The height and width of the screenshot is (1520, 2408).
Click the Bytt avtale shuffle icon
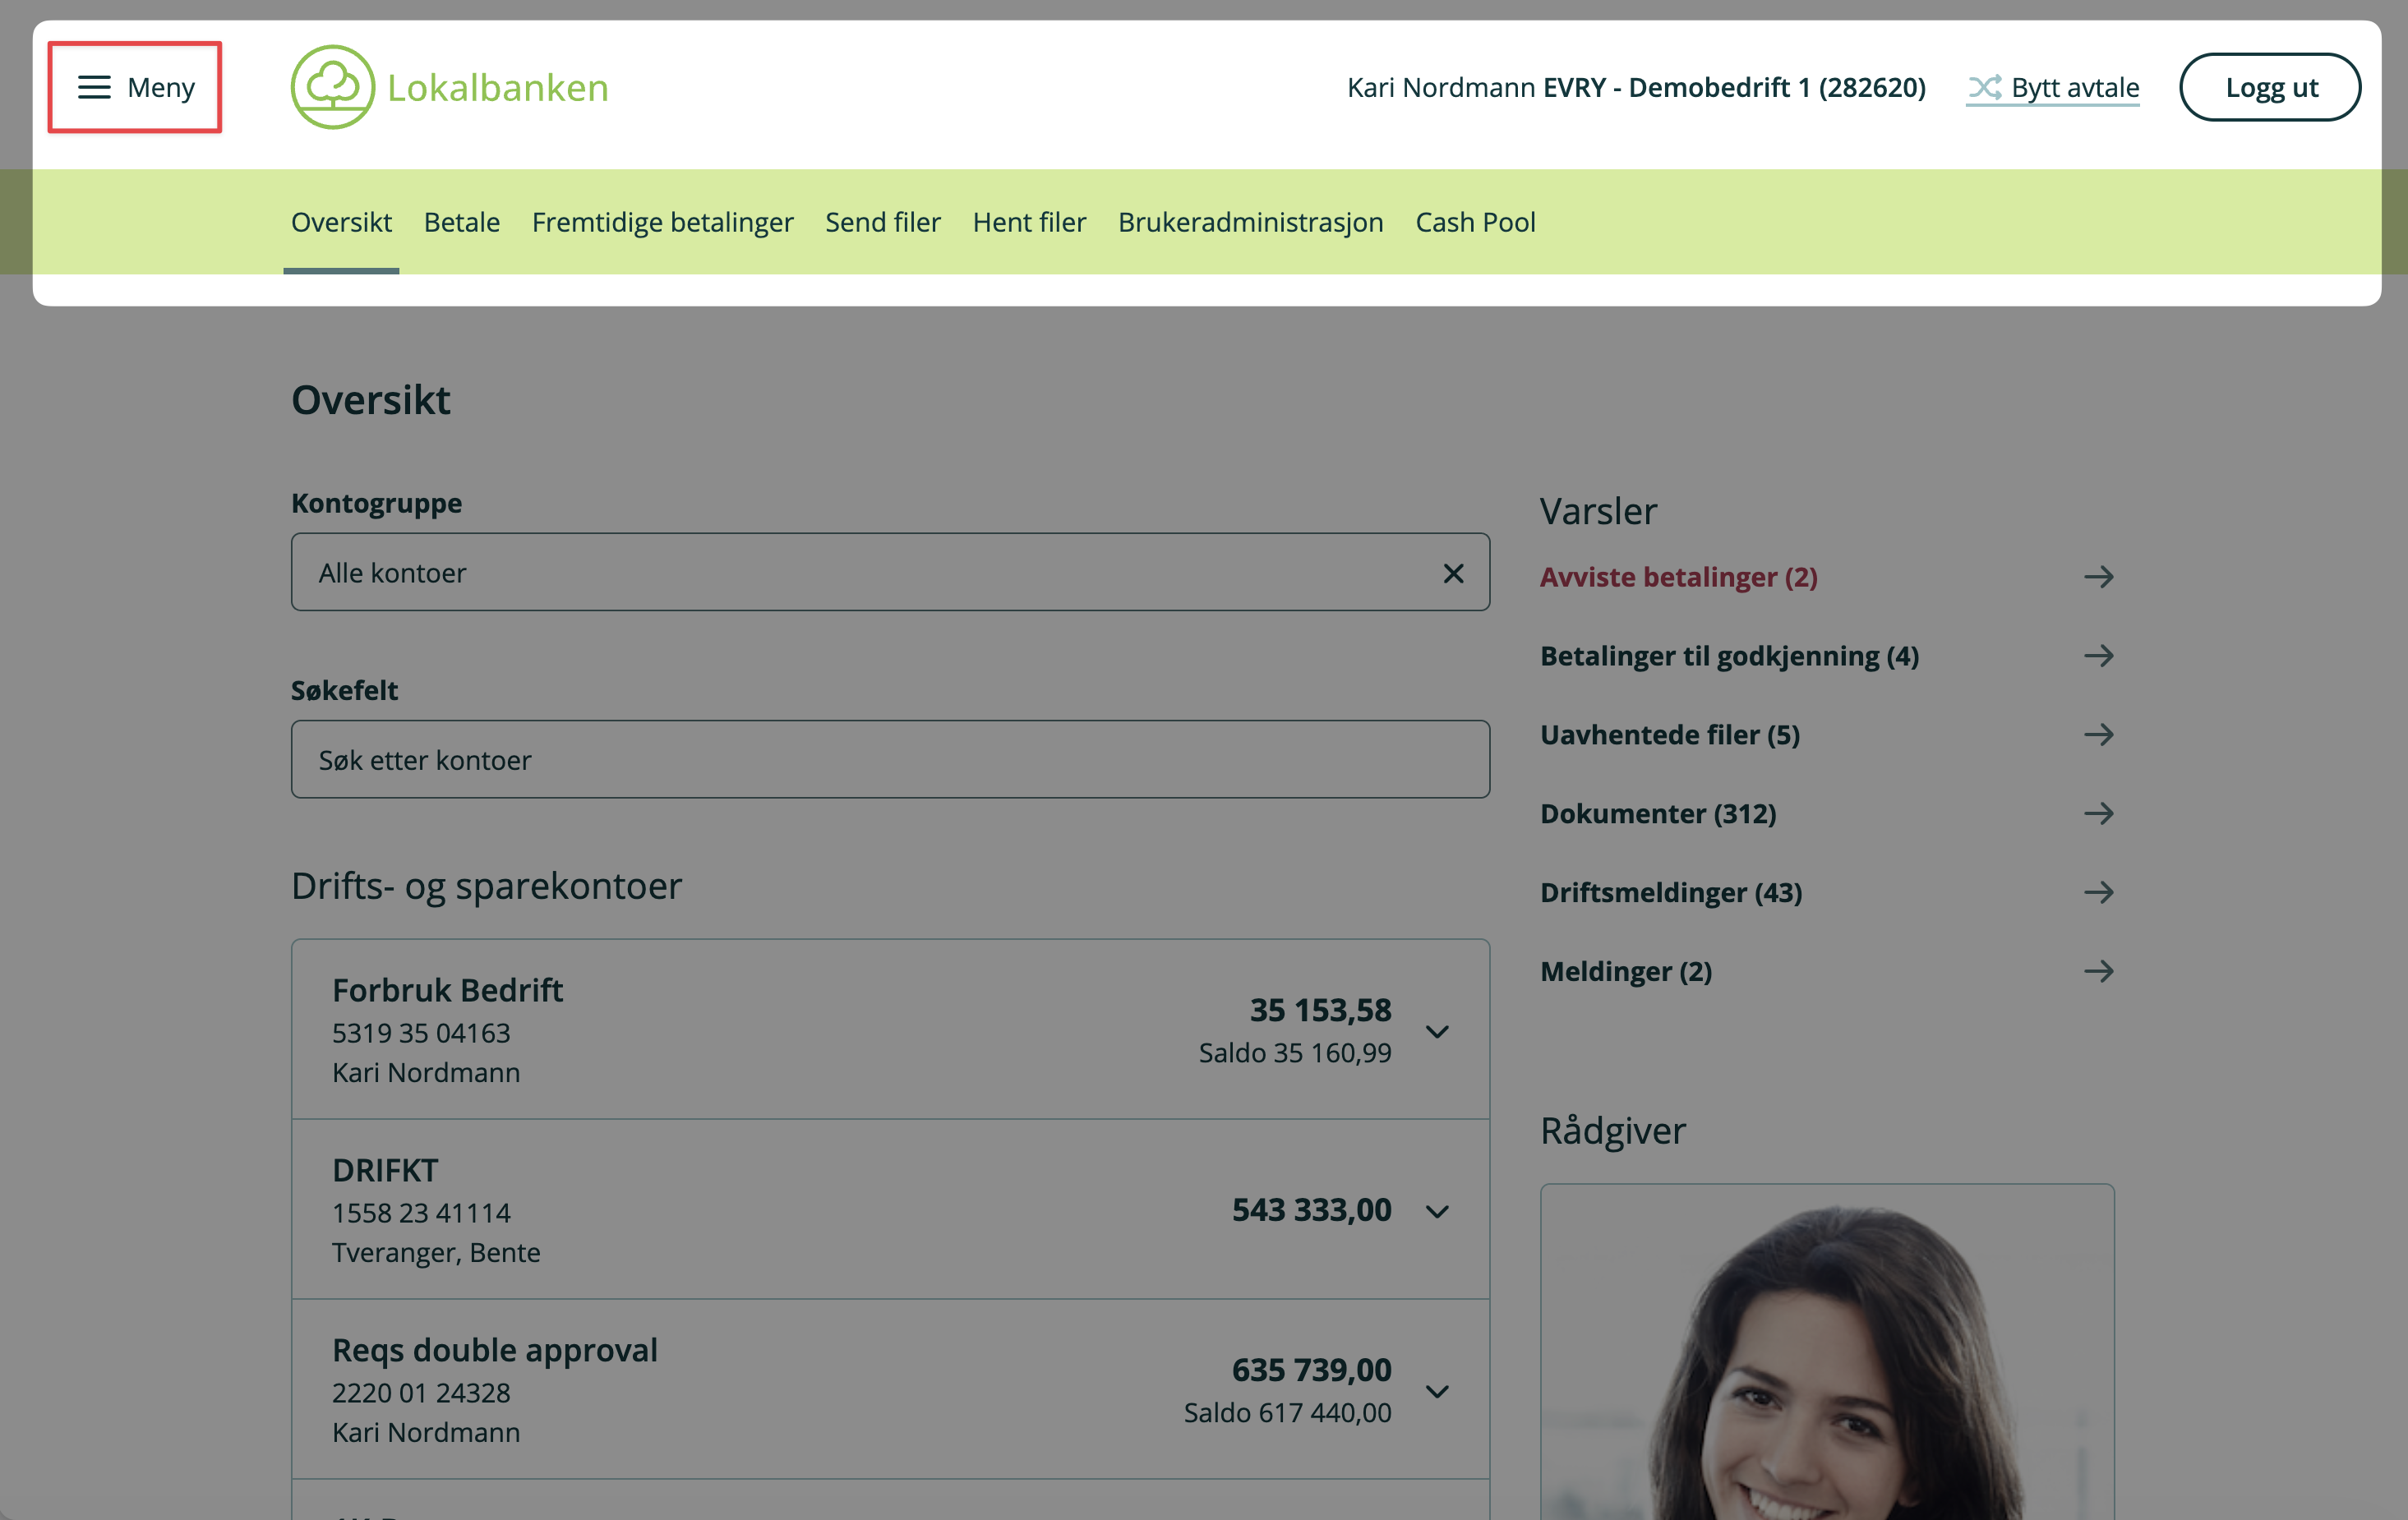(x=1984, y=87)
